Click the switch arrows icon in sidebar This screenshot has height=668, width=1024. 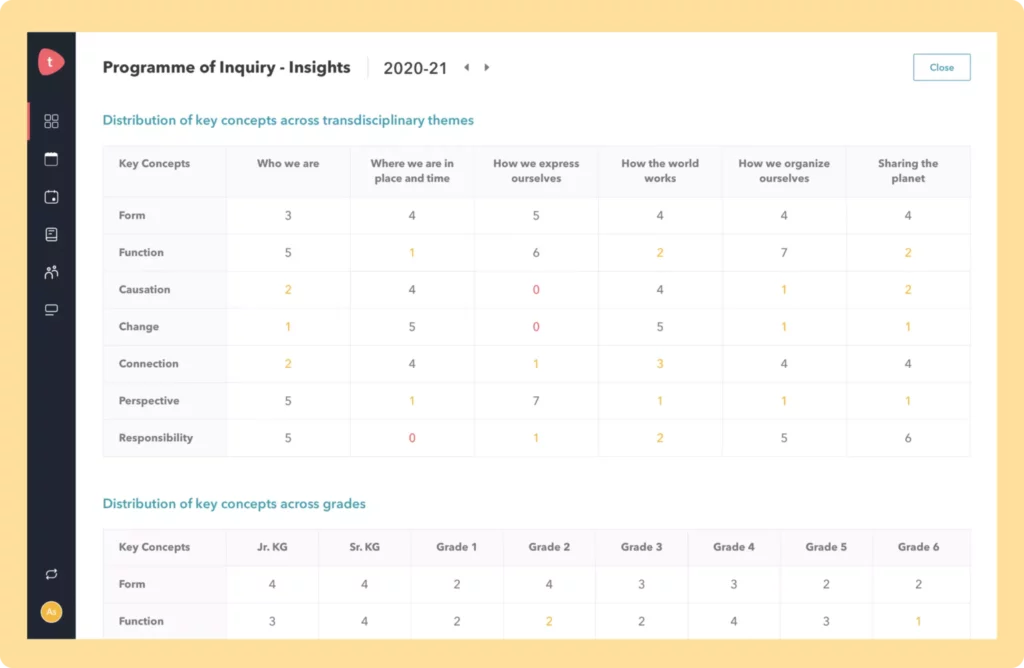52,574
